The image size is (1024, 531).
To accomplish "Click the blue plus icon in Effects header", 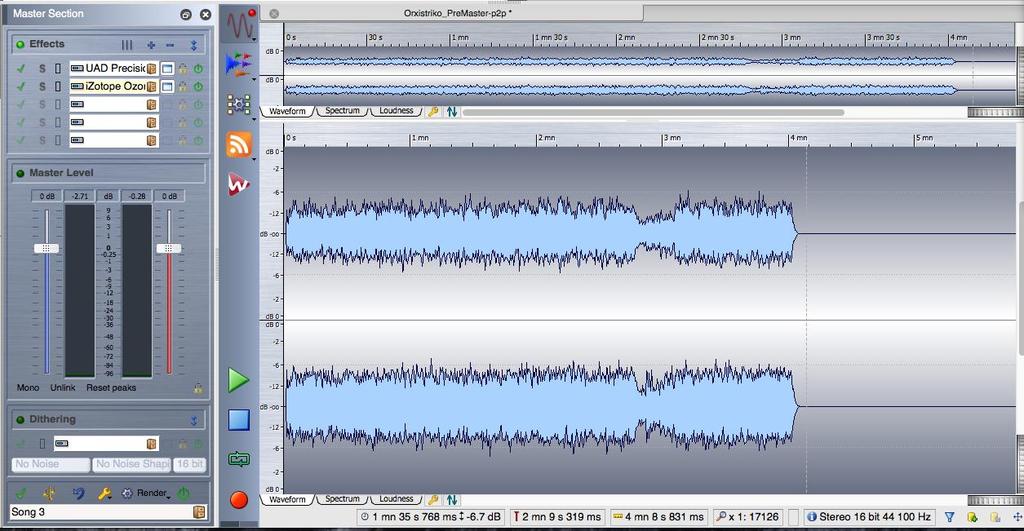I will coord(151,45).
